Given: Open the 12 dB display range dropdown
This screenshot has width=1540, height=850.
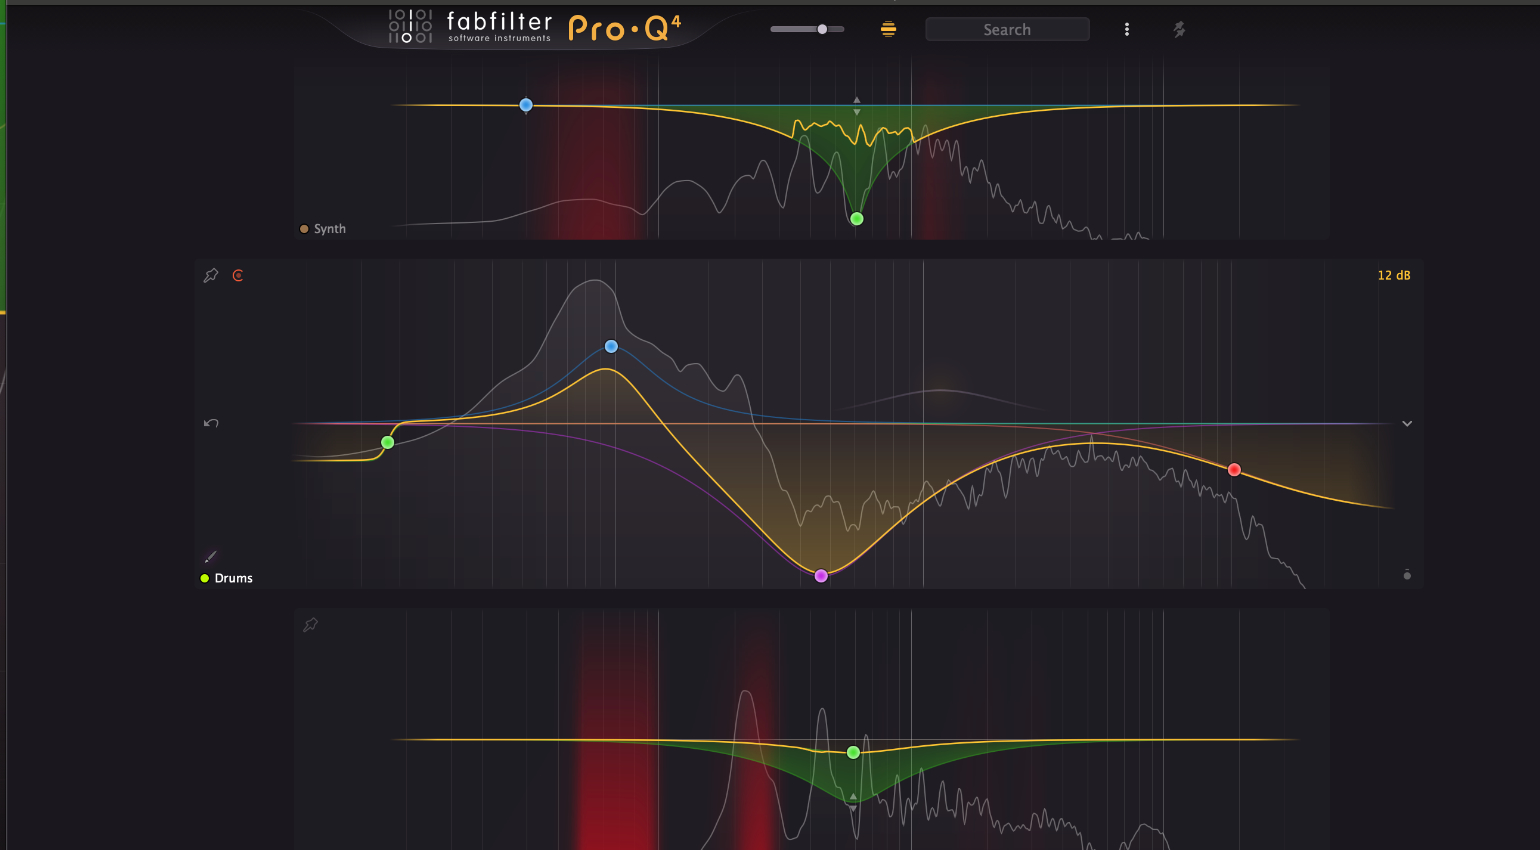Looking at the screenshot, I should [1393, 276].
